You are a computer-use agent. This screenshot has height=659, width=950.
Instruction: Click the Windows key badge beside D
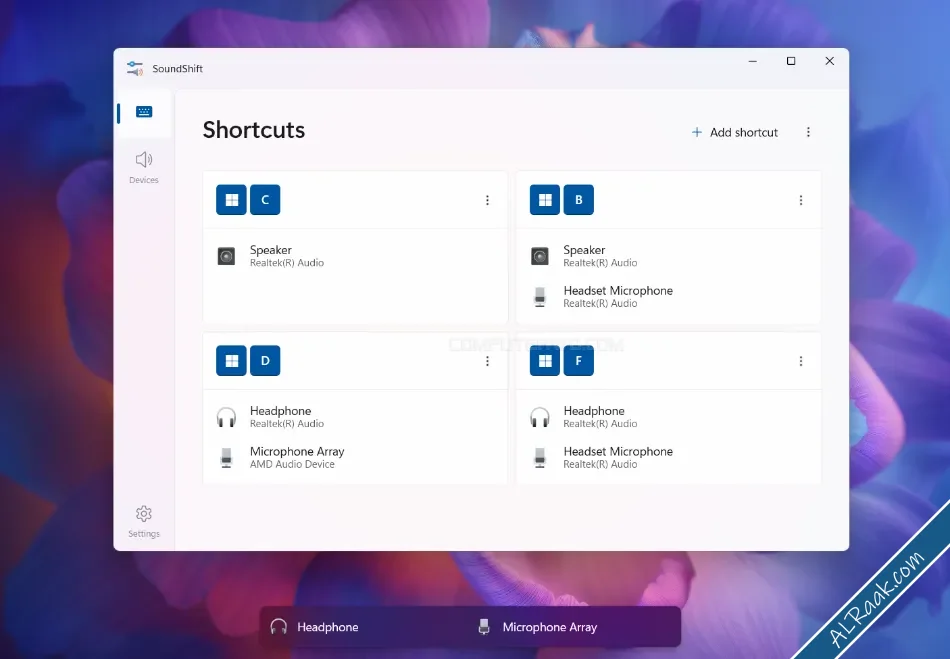[231, 361]
